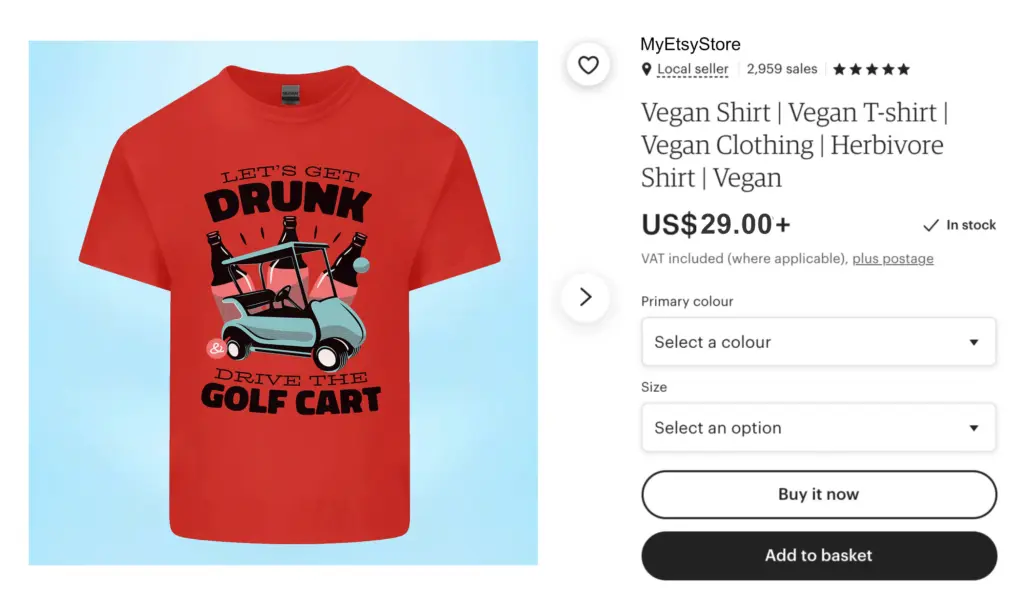Open the Primary colour dropdown arrow

point(974,342)
